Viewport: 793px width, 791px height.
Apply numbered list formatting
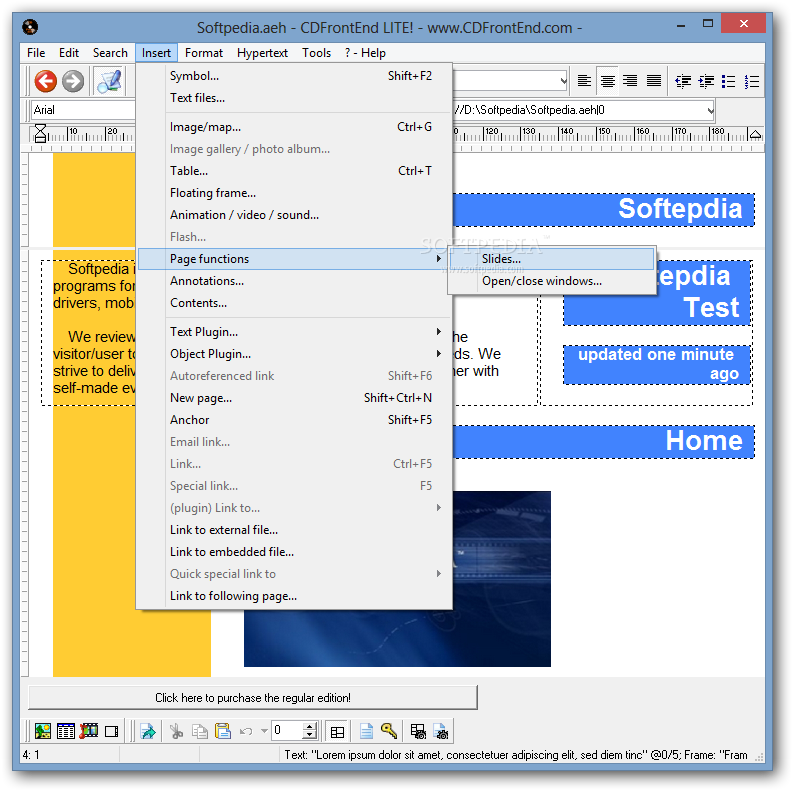click(x=752, y=81)
